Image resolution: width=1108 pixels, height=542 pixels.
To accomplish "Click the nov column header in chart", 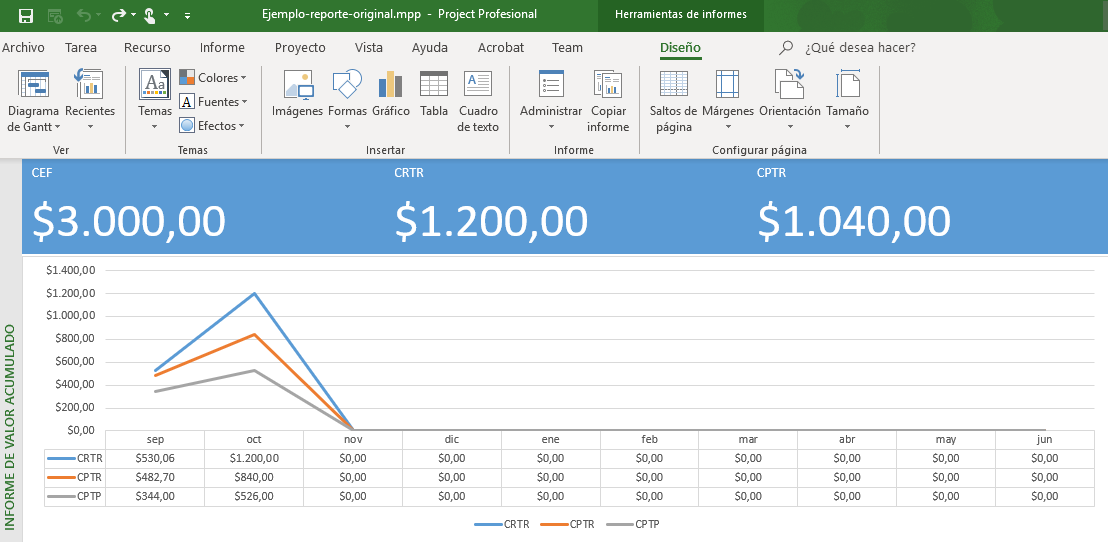I will click(x=353, y=440).
